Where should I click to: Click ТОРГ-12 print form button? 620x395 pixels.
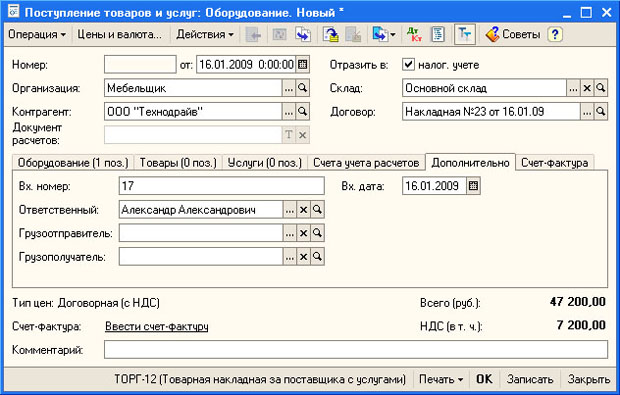point(260,379)
